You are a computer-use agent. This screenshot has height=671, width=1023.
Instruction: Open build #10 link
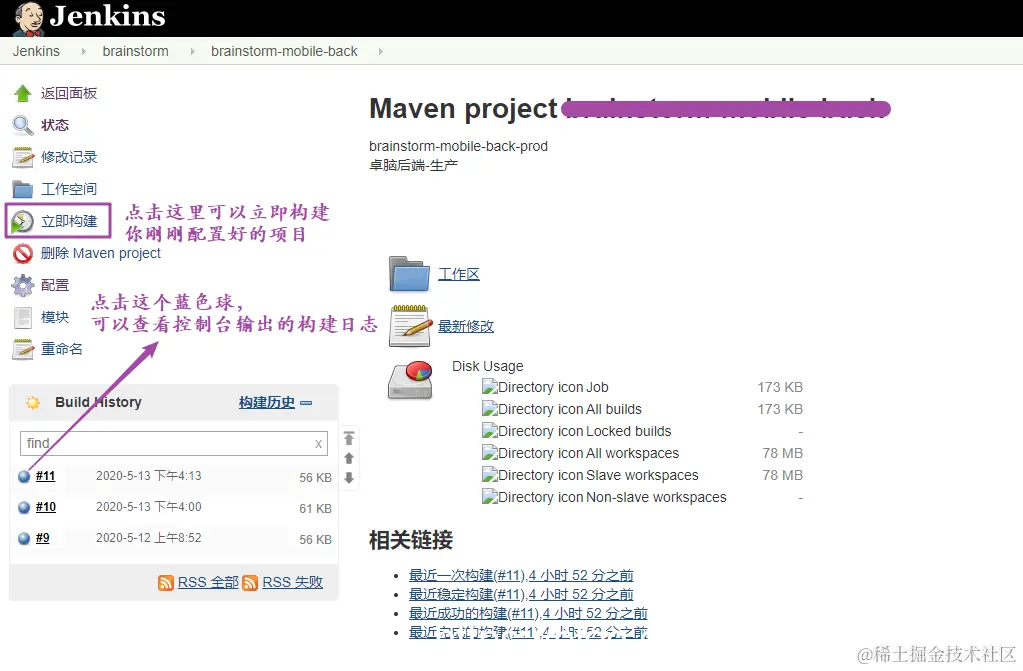tap(46, 507)
